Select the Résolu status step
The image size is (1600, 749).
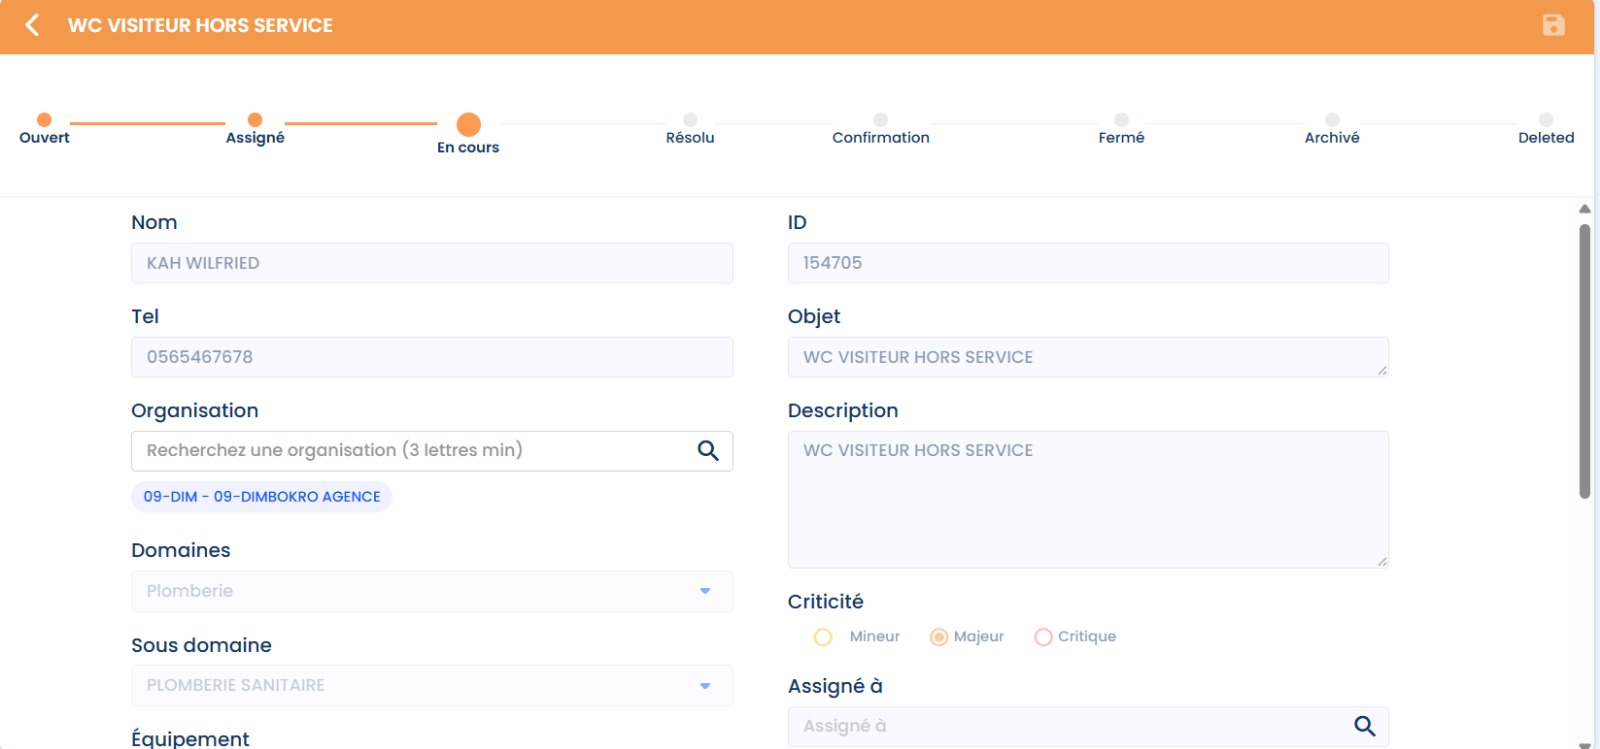pyautogui.click(x=690, y=121)
